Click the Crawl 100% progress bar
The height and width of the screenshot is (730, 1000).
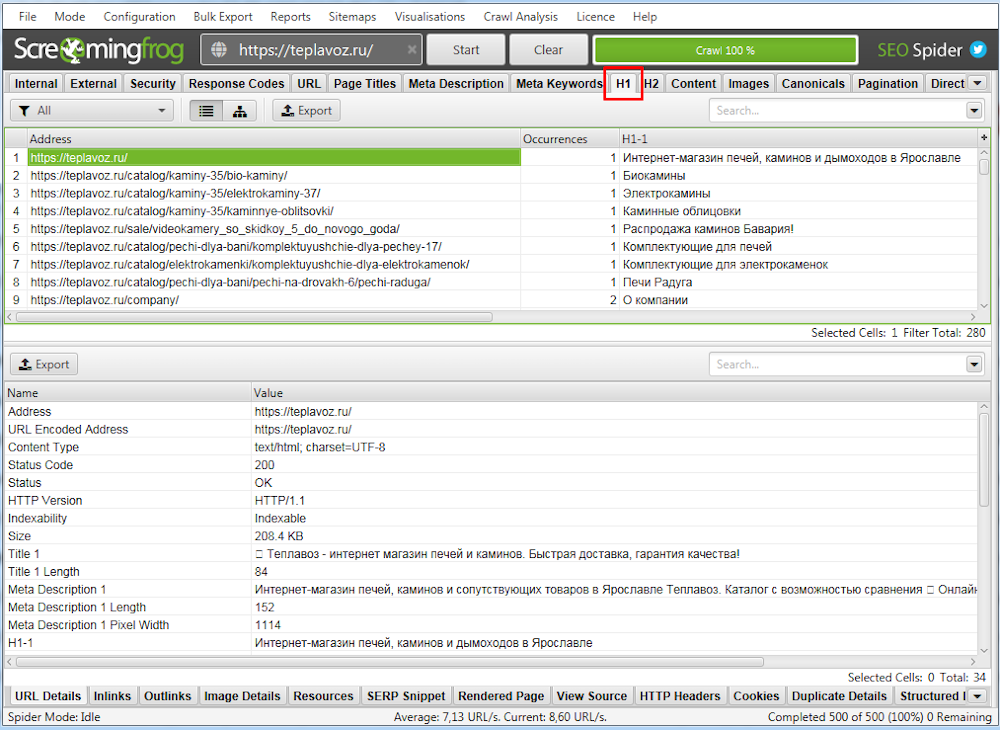(725, 50)
